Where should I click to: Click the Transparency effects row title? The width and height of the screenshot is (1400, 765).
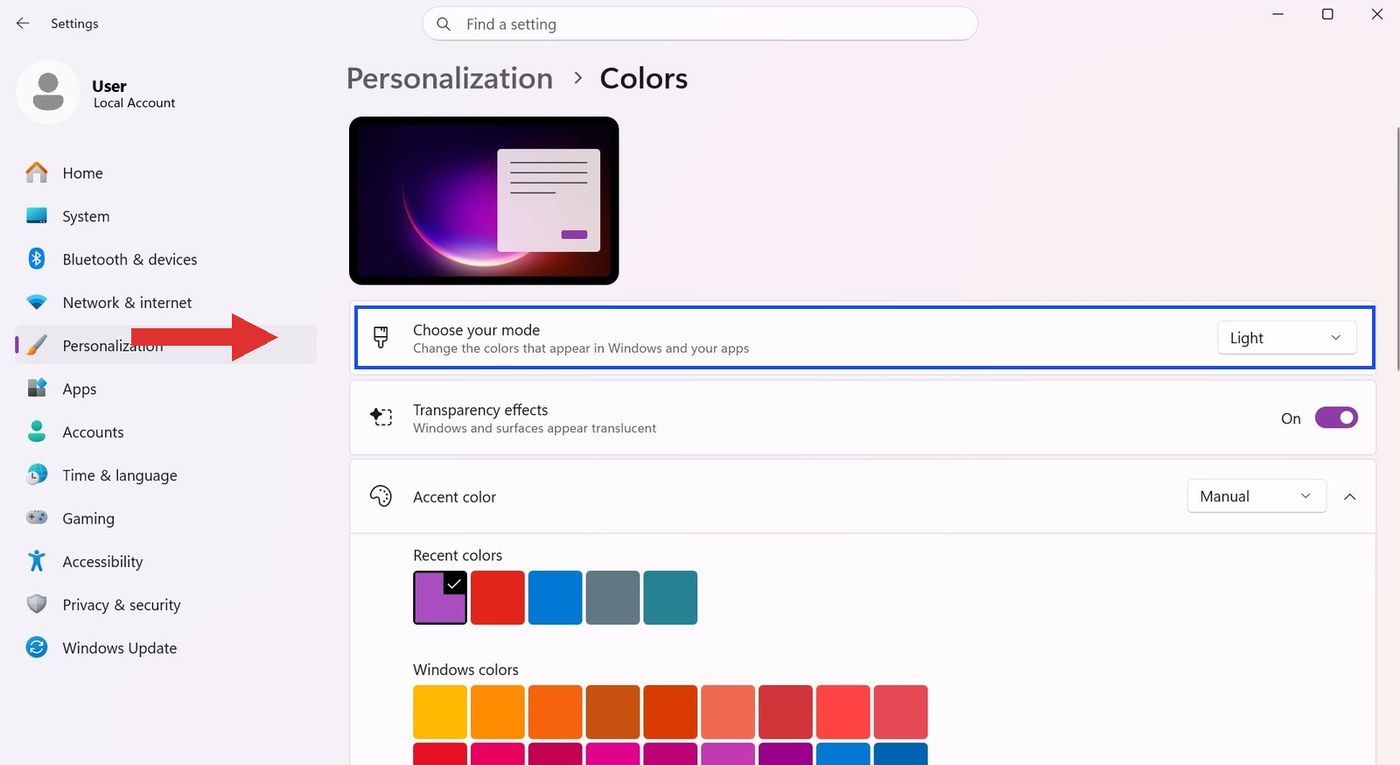(x=480, y=410)
